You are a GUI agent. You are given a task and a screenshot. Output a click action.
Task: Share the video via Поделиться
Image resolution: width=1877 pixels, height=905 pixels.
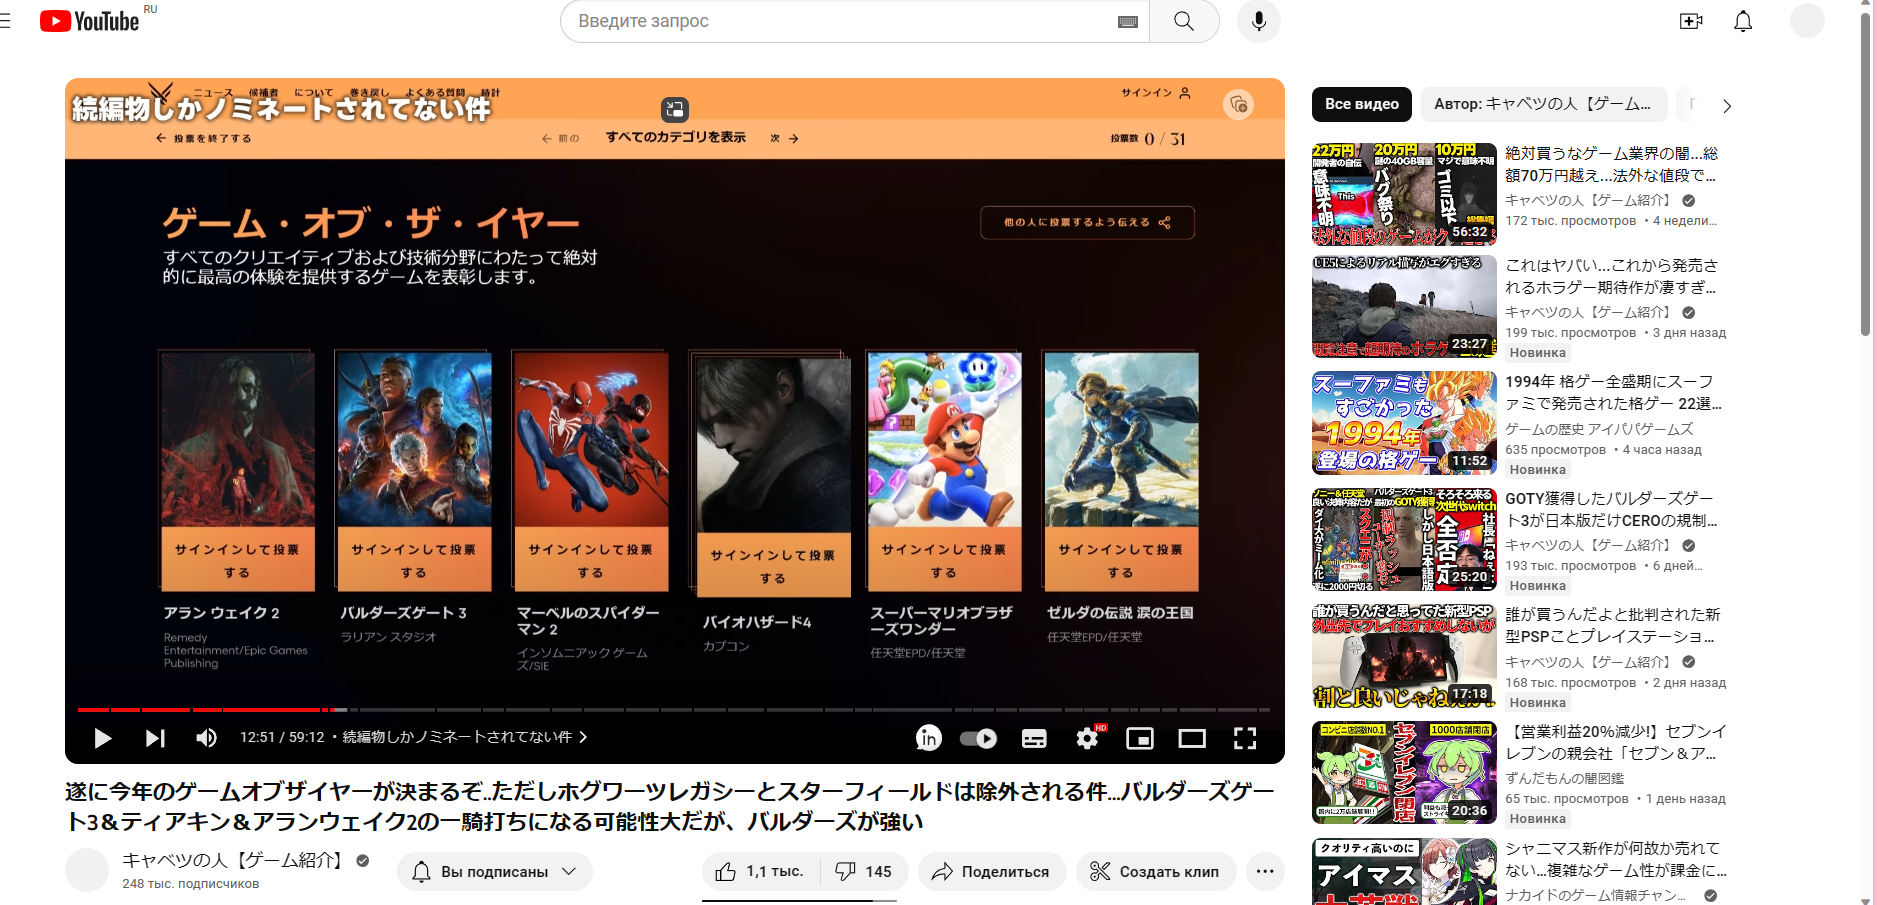click(992, 872)
